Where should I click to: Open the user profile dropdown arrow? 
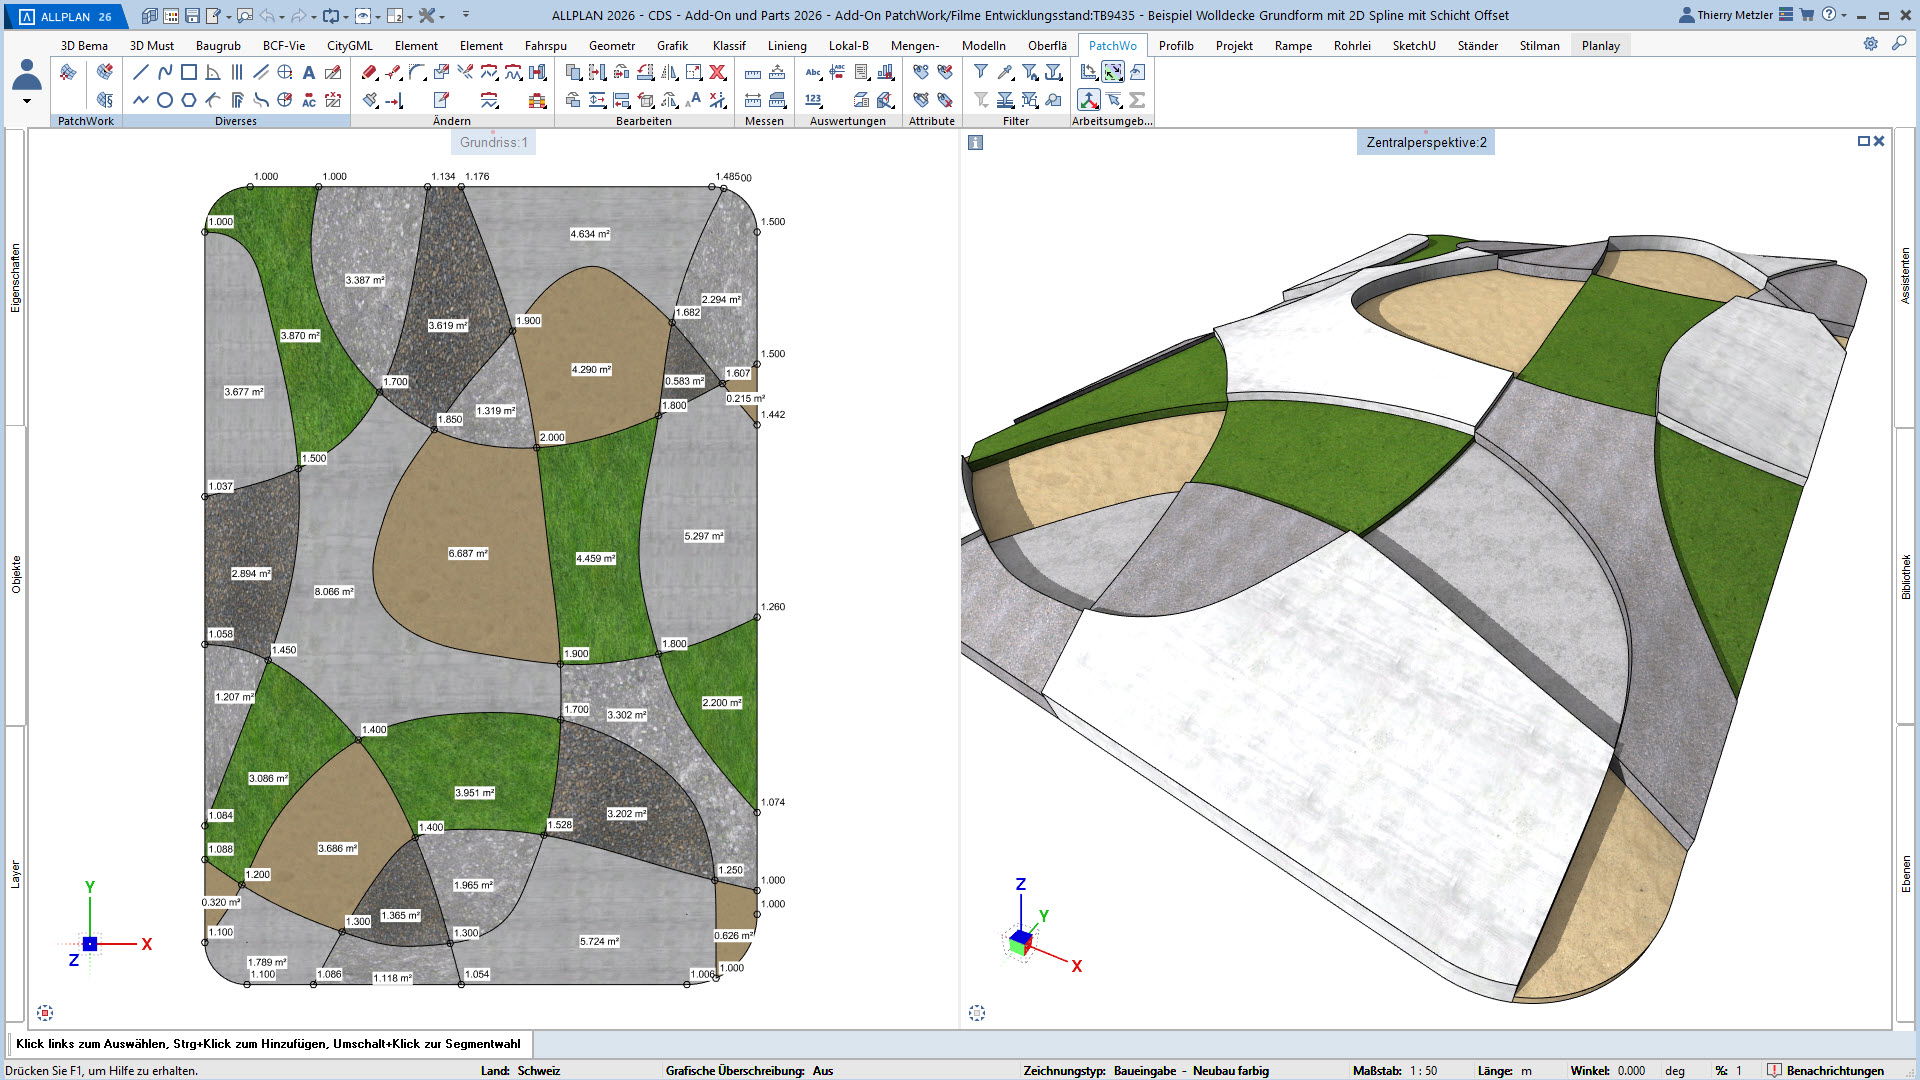[27, 101]
